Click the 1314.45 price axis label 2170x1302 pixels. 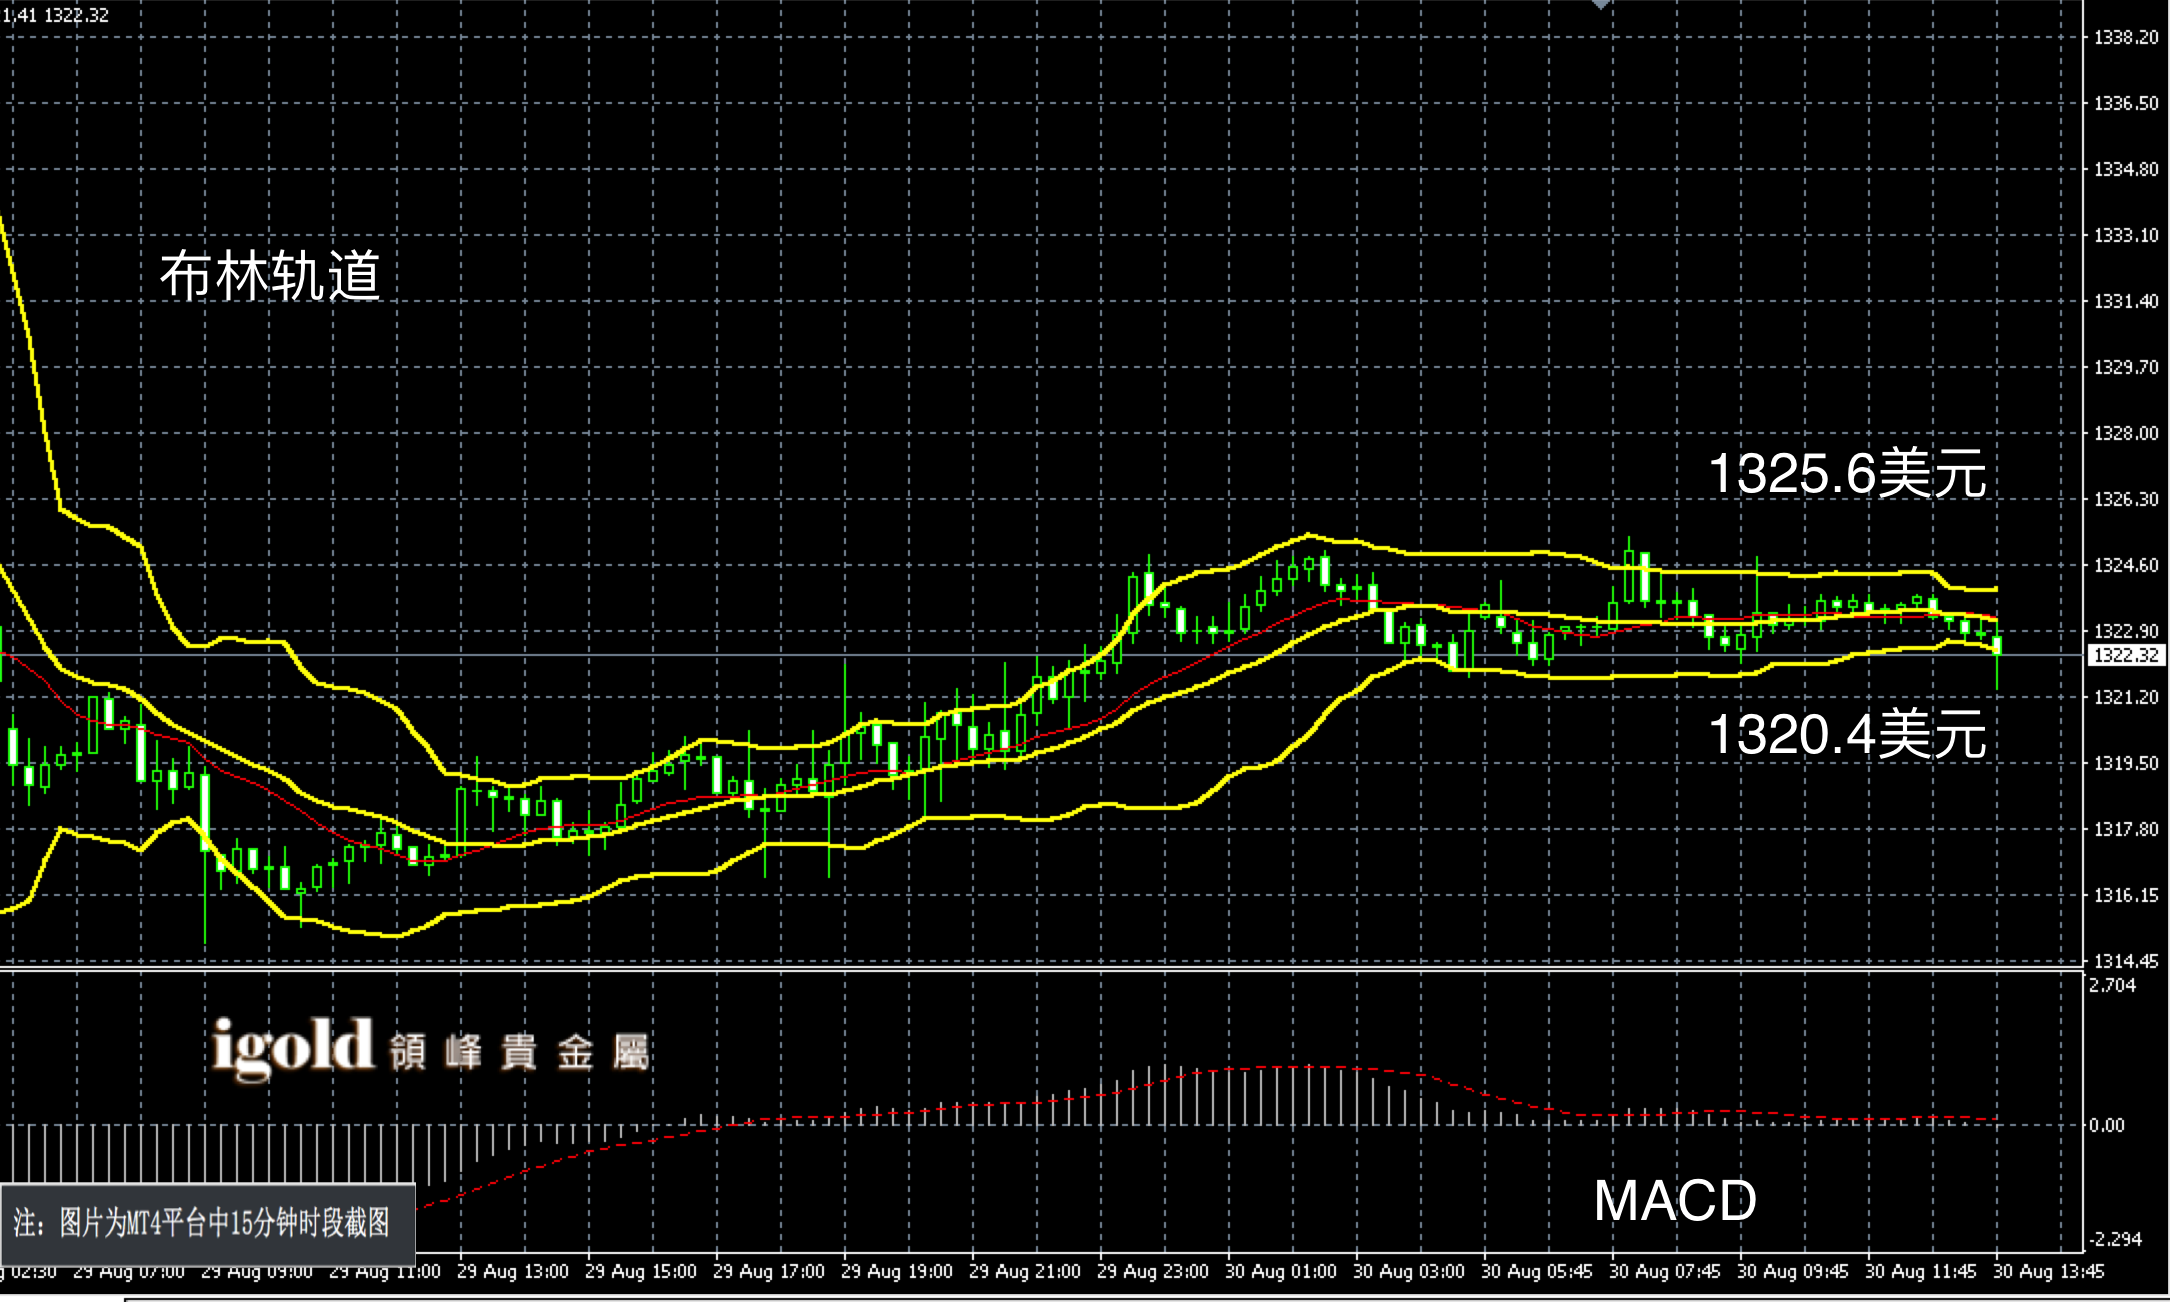(x=2126, y=962)
